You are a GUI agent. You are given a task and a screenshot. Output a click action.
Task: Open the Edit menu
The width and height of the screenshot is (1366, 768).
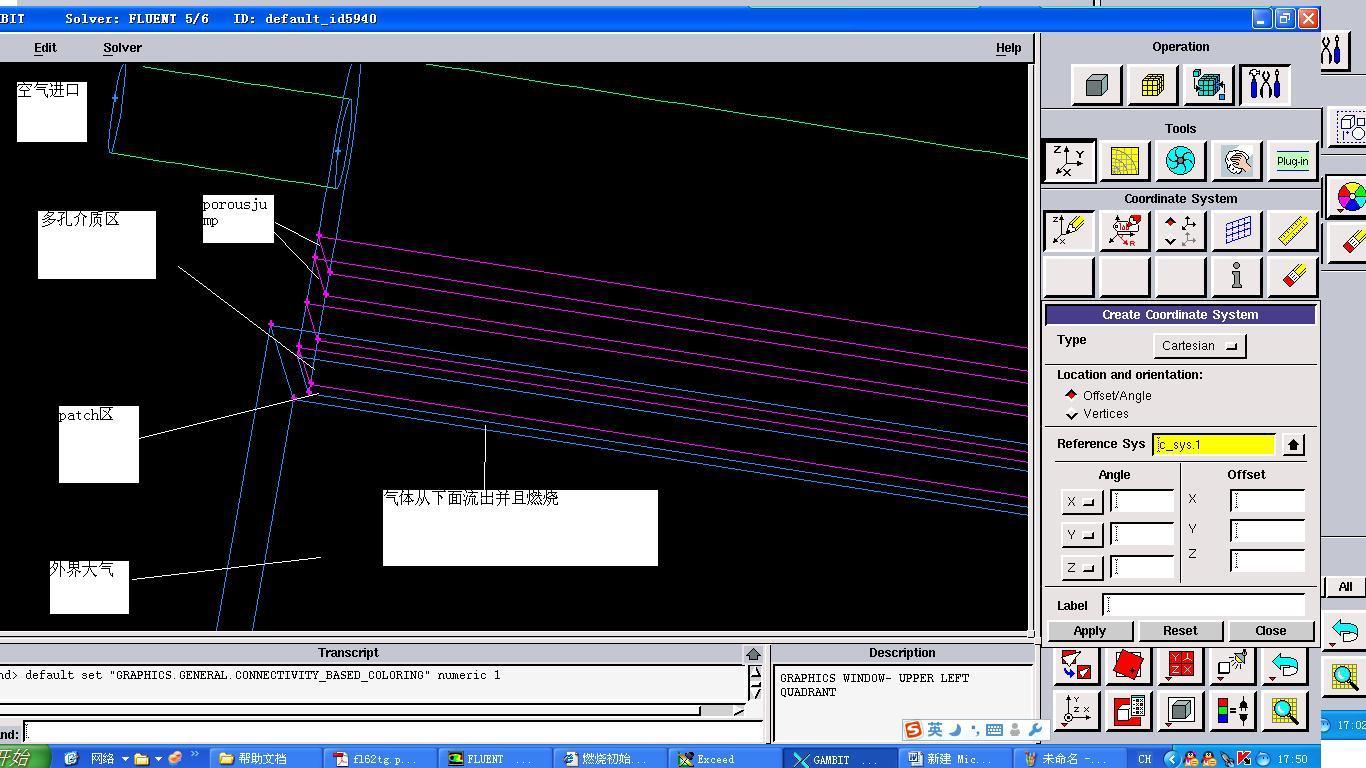pos(45,48)
